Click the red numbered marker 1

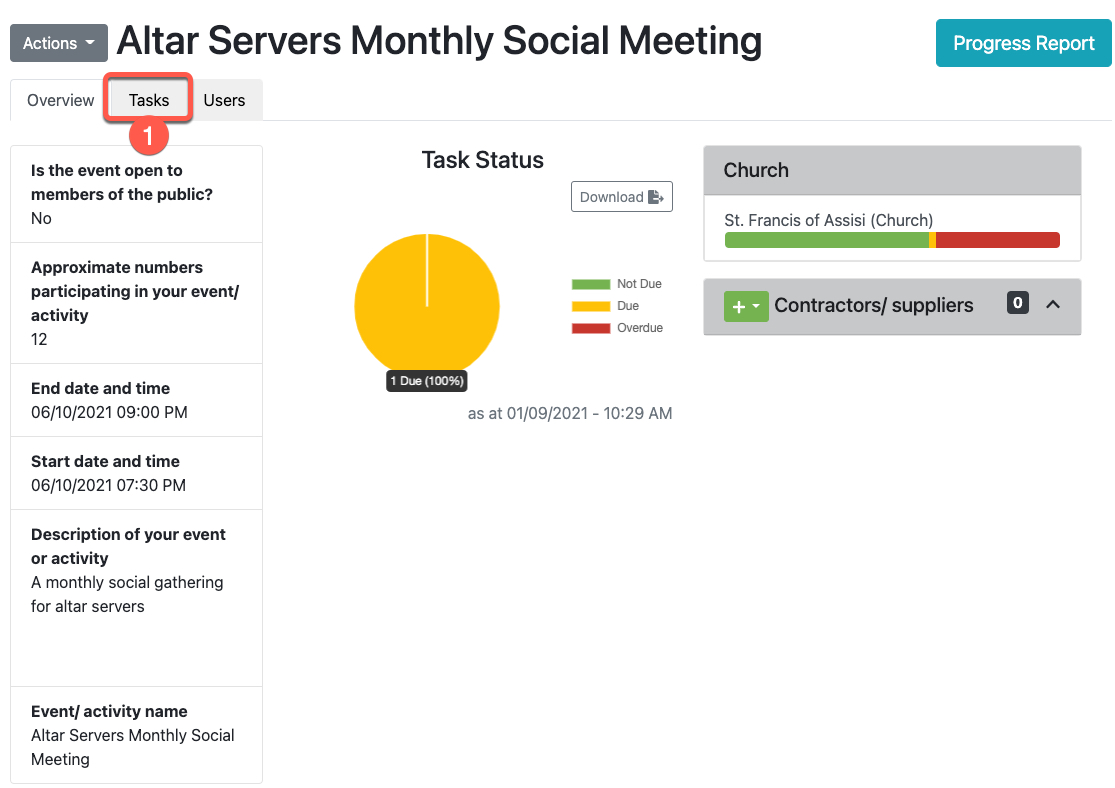point(148,136)
